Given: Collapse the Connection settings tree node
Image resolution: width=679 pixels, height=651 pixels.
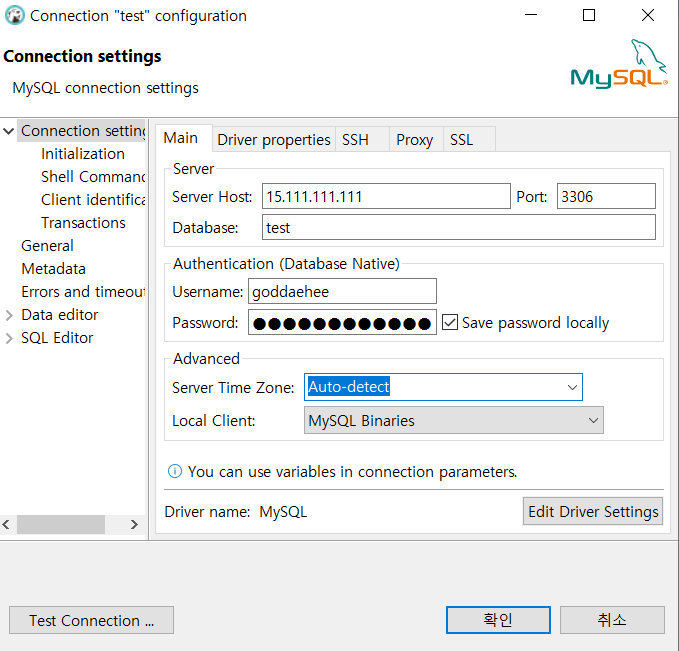Looking at the screenshot, I should point(9,131).
